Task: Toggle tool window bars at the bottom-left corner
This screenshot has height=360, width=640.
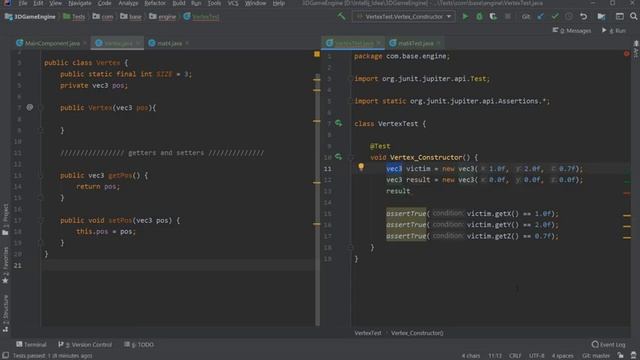Action: tap(5, 356)
